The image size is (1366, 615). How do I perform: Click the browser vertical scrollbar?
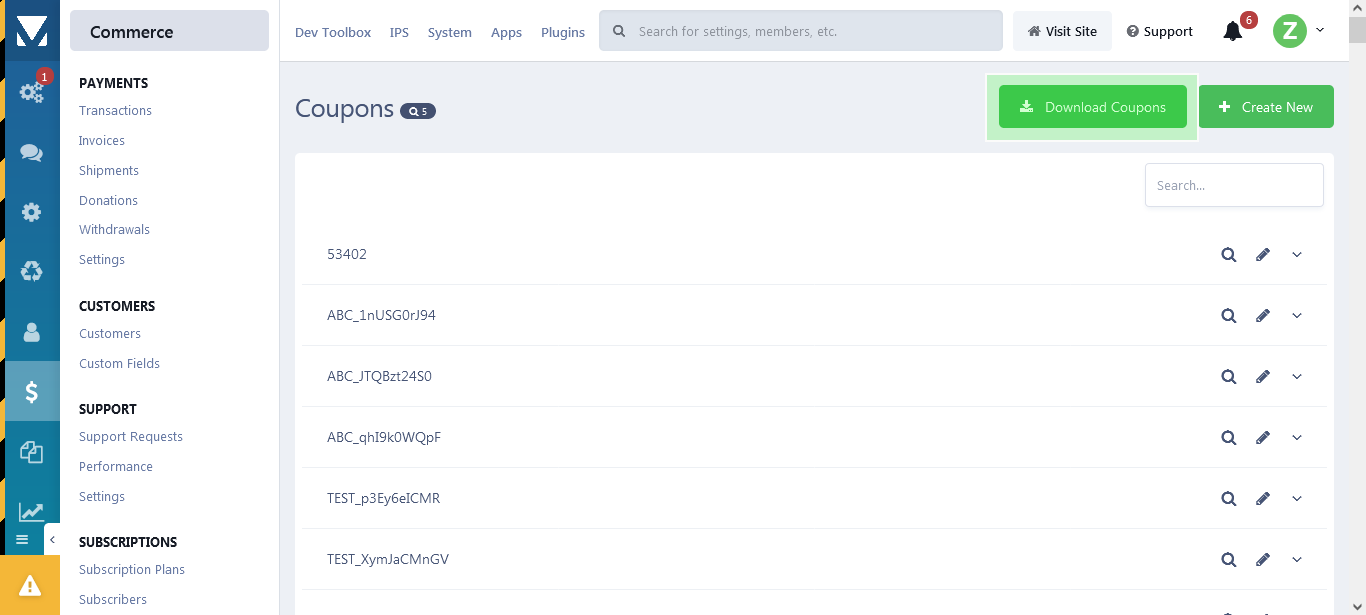(x=1357, y=307)
